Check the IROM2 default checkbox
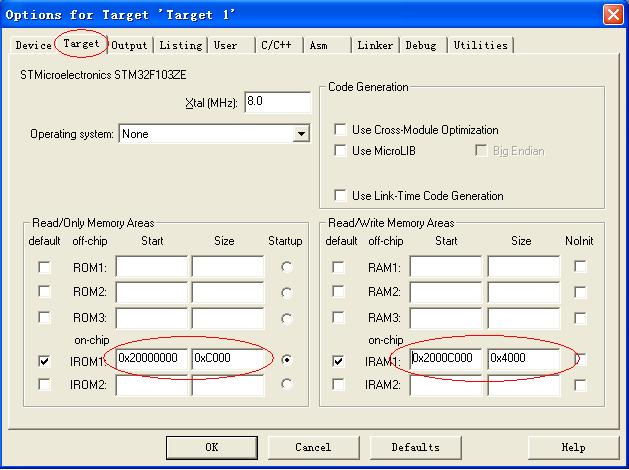The height and width of the screenshot is (470, 629). tap(44, 384)
